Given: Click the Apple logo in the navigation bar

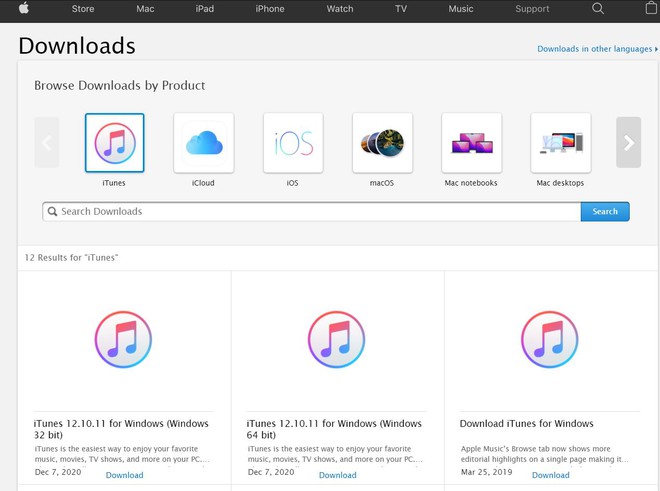Looking at the screenshot, I should [x=24, y=8].
